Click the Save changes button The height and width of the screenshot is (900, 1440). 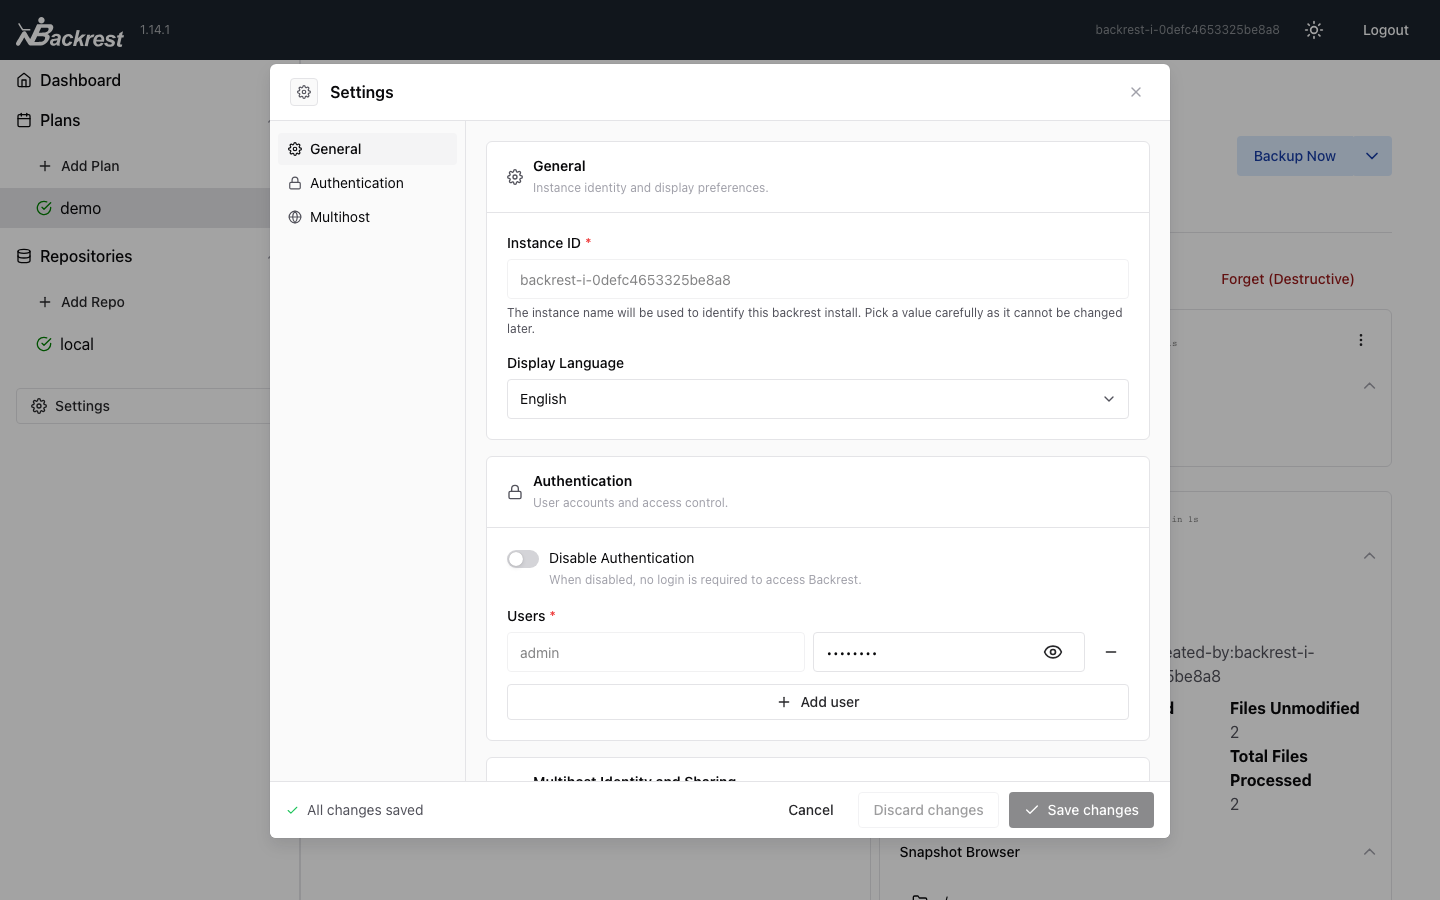[x=1081, y=810]
